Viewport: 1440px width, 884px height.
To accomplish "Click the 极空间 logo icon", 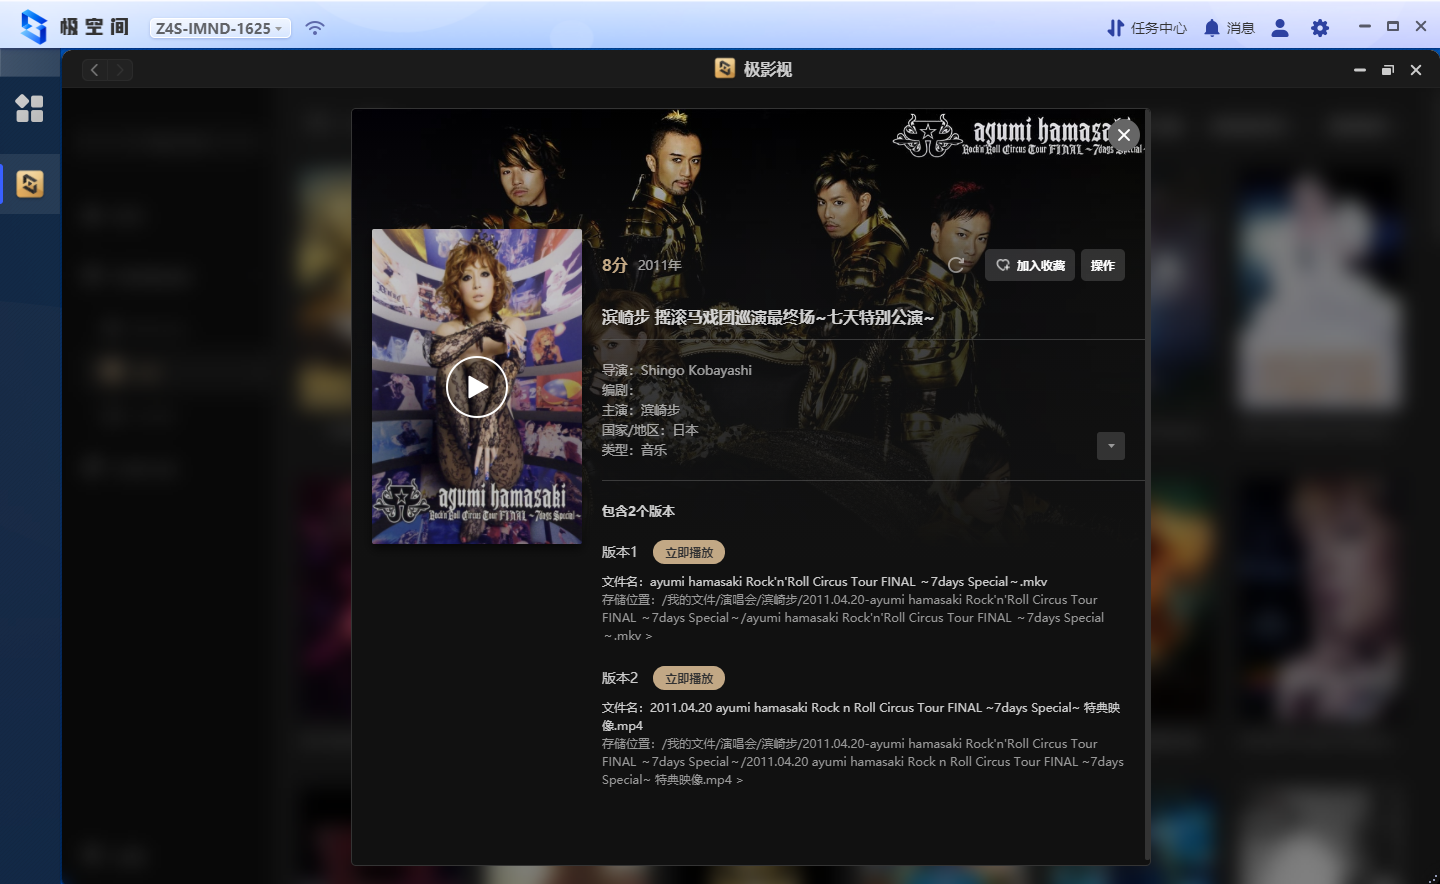I will [34, 27].
